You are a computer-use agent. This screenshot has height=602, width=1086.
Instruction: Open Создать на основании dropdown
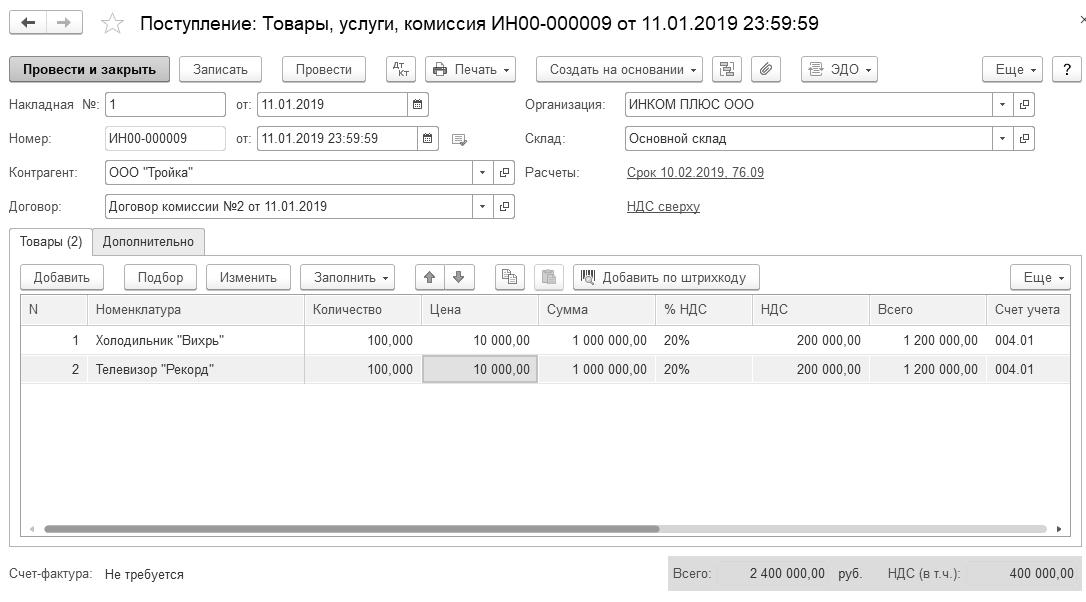click(x=619, y=69)
